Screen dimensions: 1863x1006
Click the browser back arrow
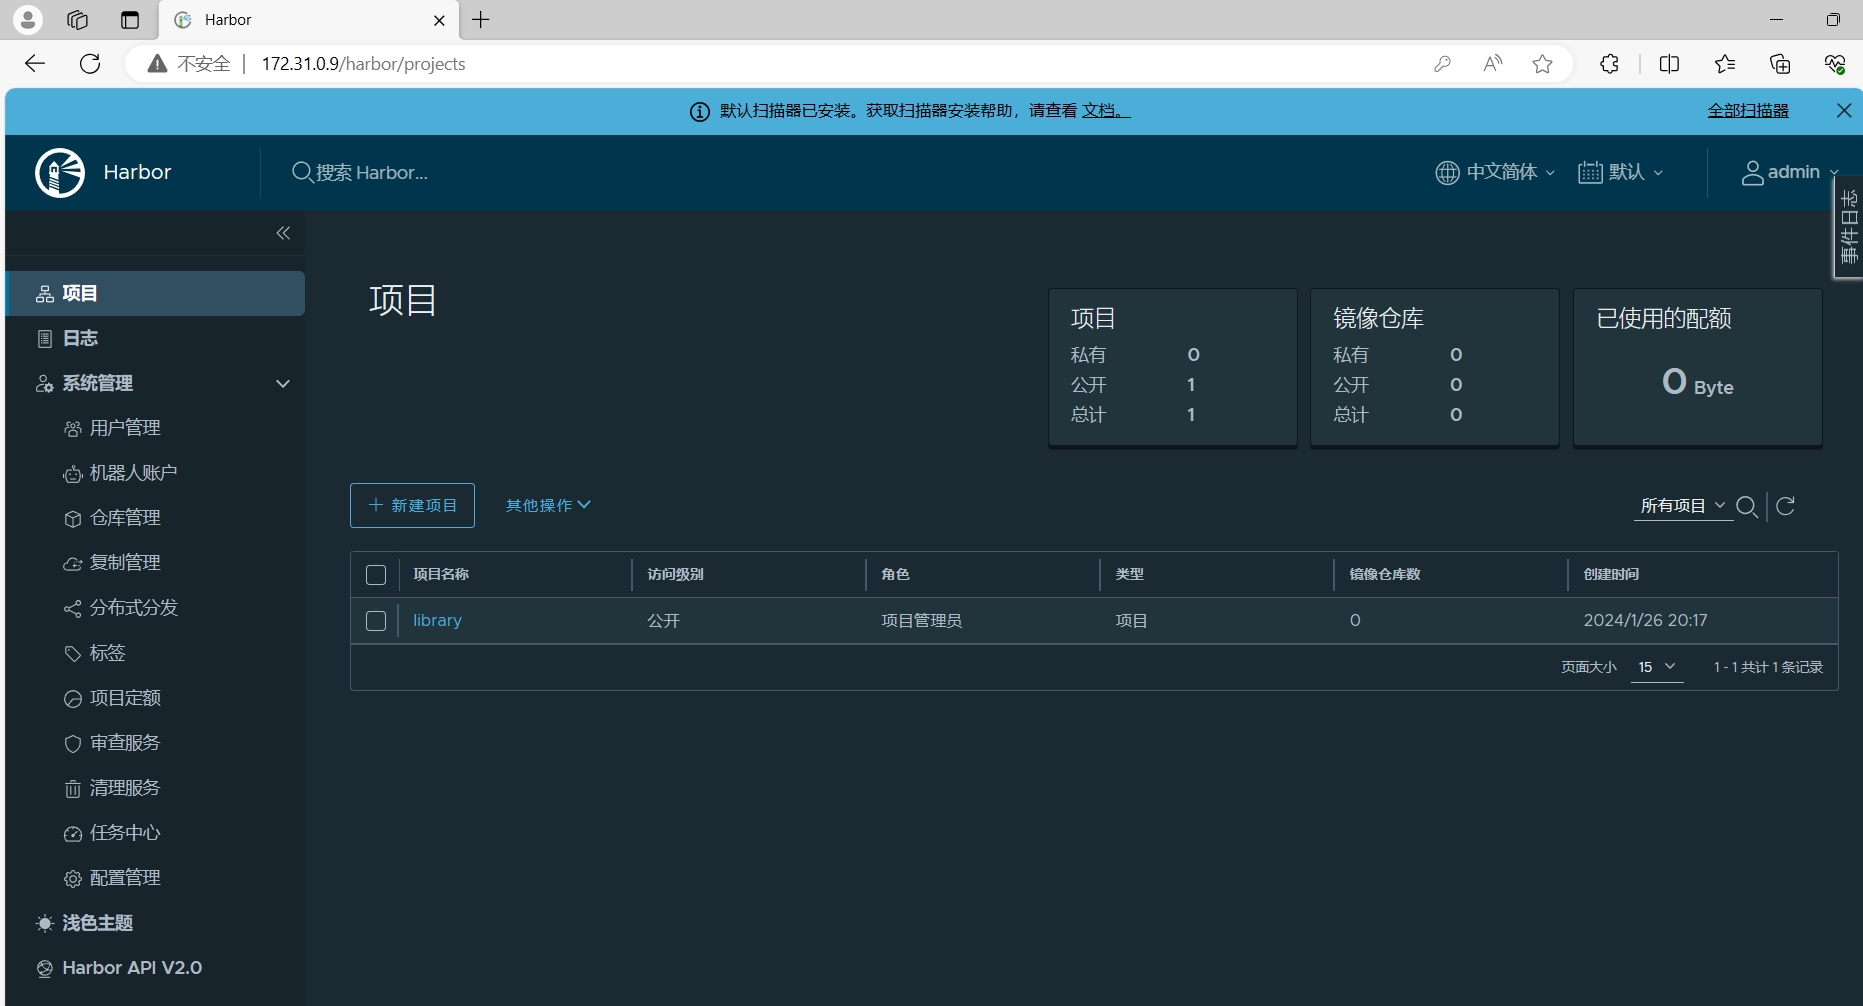point(35,64)
